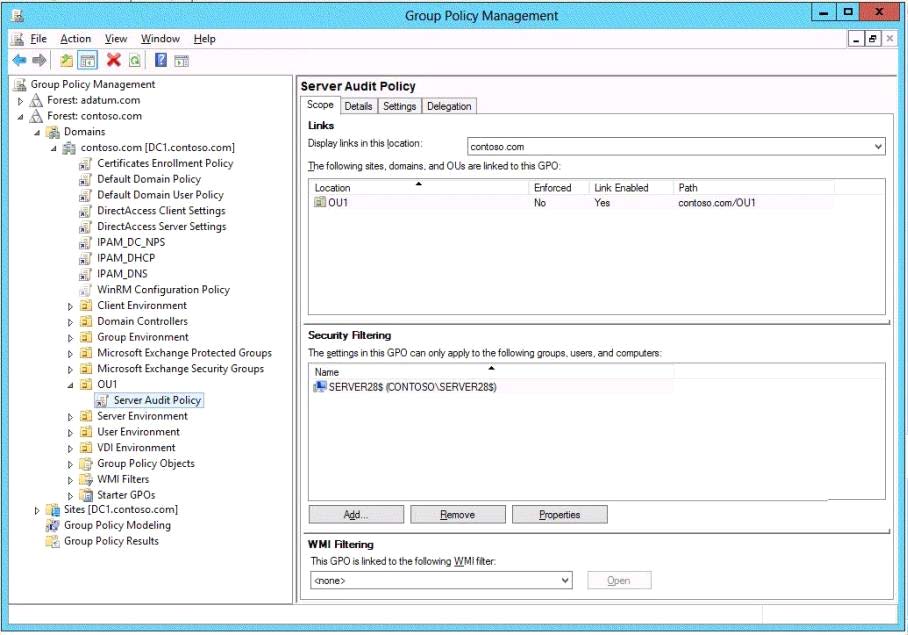The image size is (908, 635).
Task: Click the SERVER28$ computer icon in Security Filtering
Action: (319, 387)
